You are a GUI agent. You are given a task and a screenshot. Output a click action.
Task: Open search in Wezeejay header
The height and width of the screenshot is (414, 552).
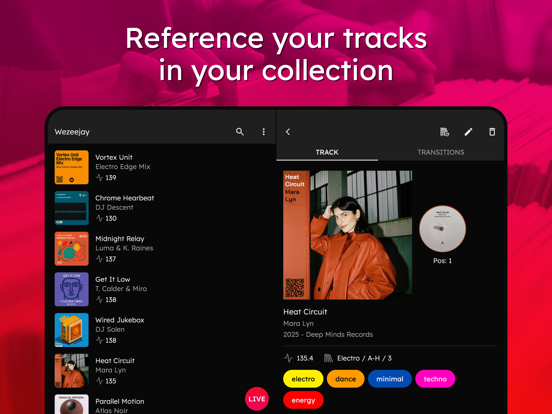240,132
